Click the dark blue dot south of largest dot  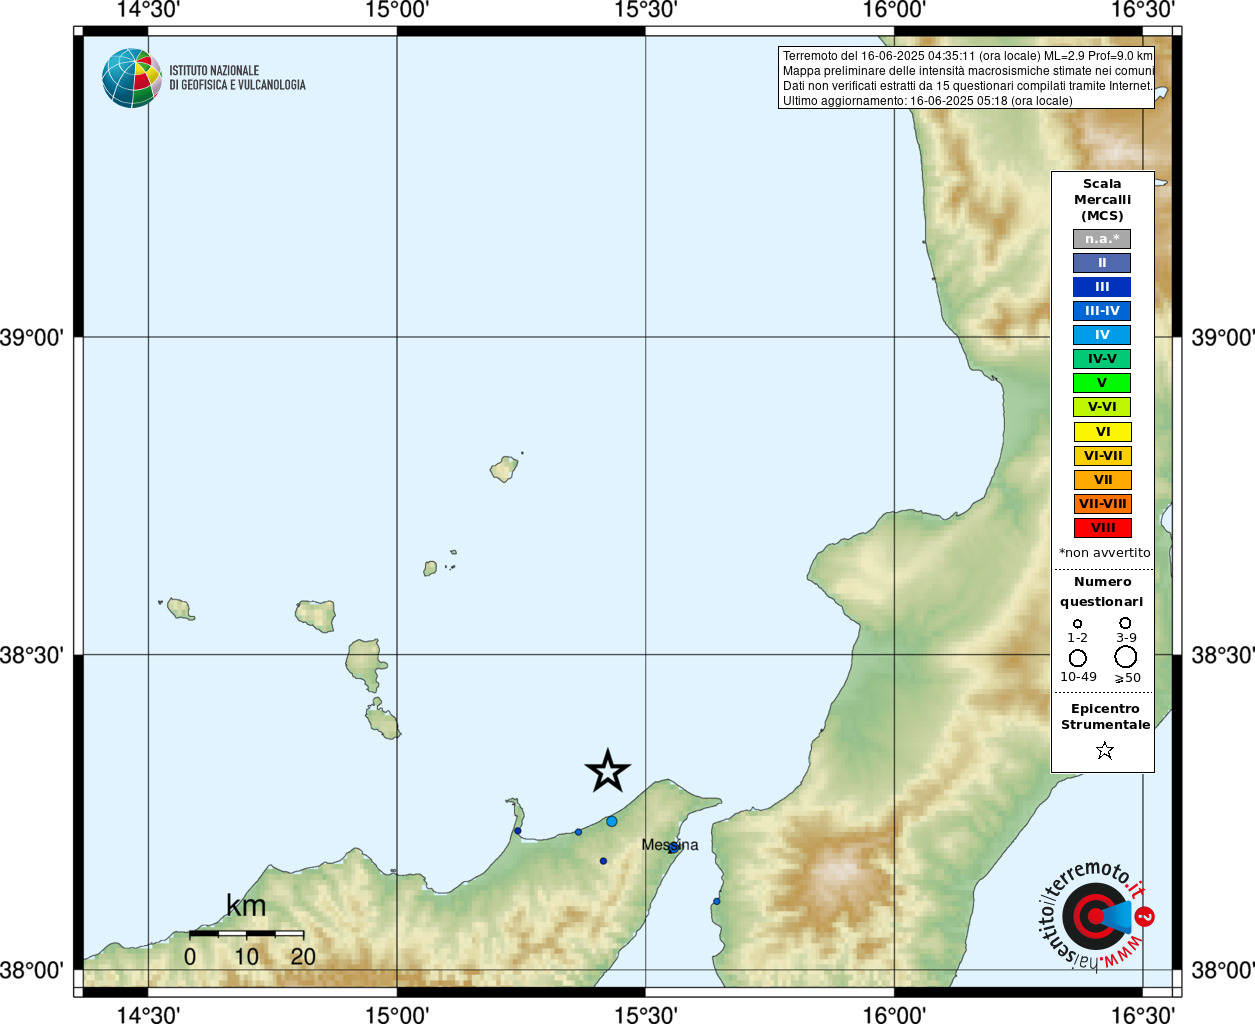[x=603, y=861]
